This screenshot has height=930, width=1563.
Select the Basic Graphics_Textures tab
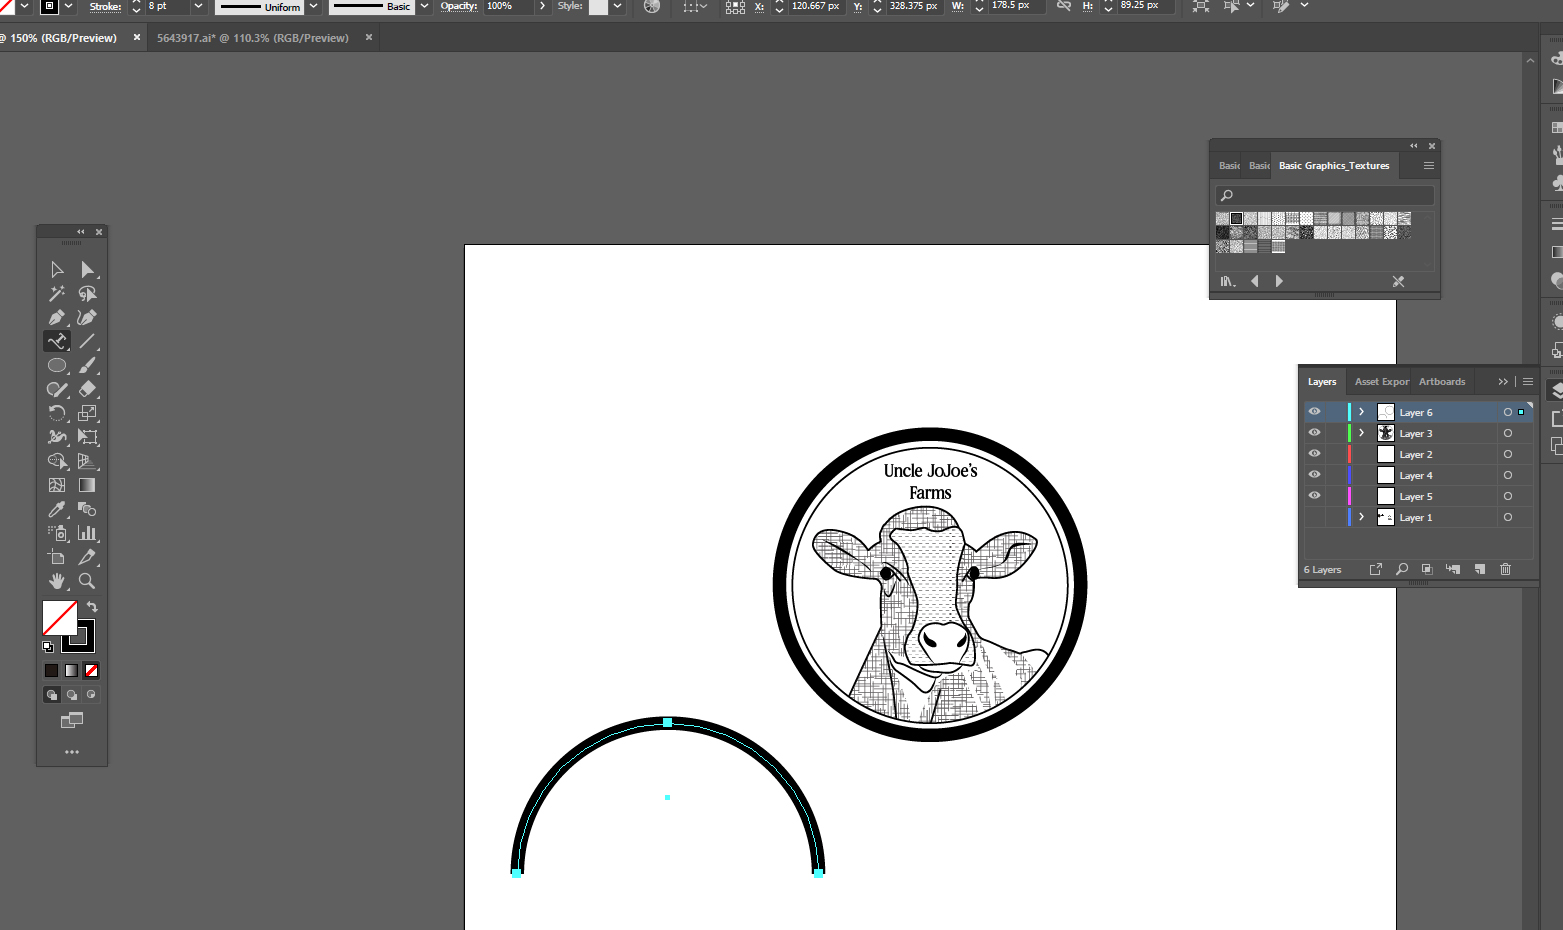tap(1334, 166)
